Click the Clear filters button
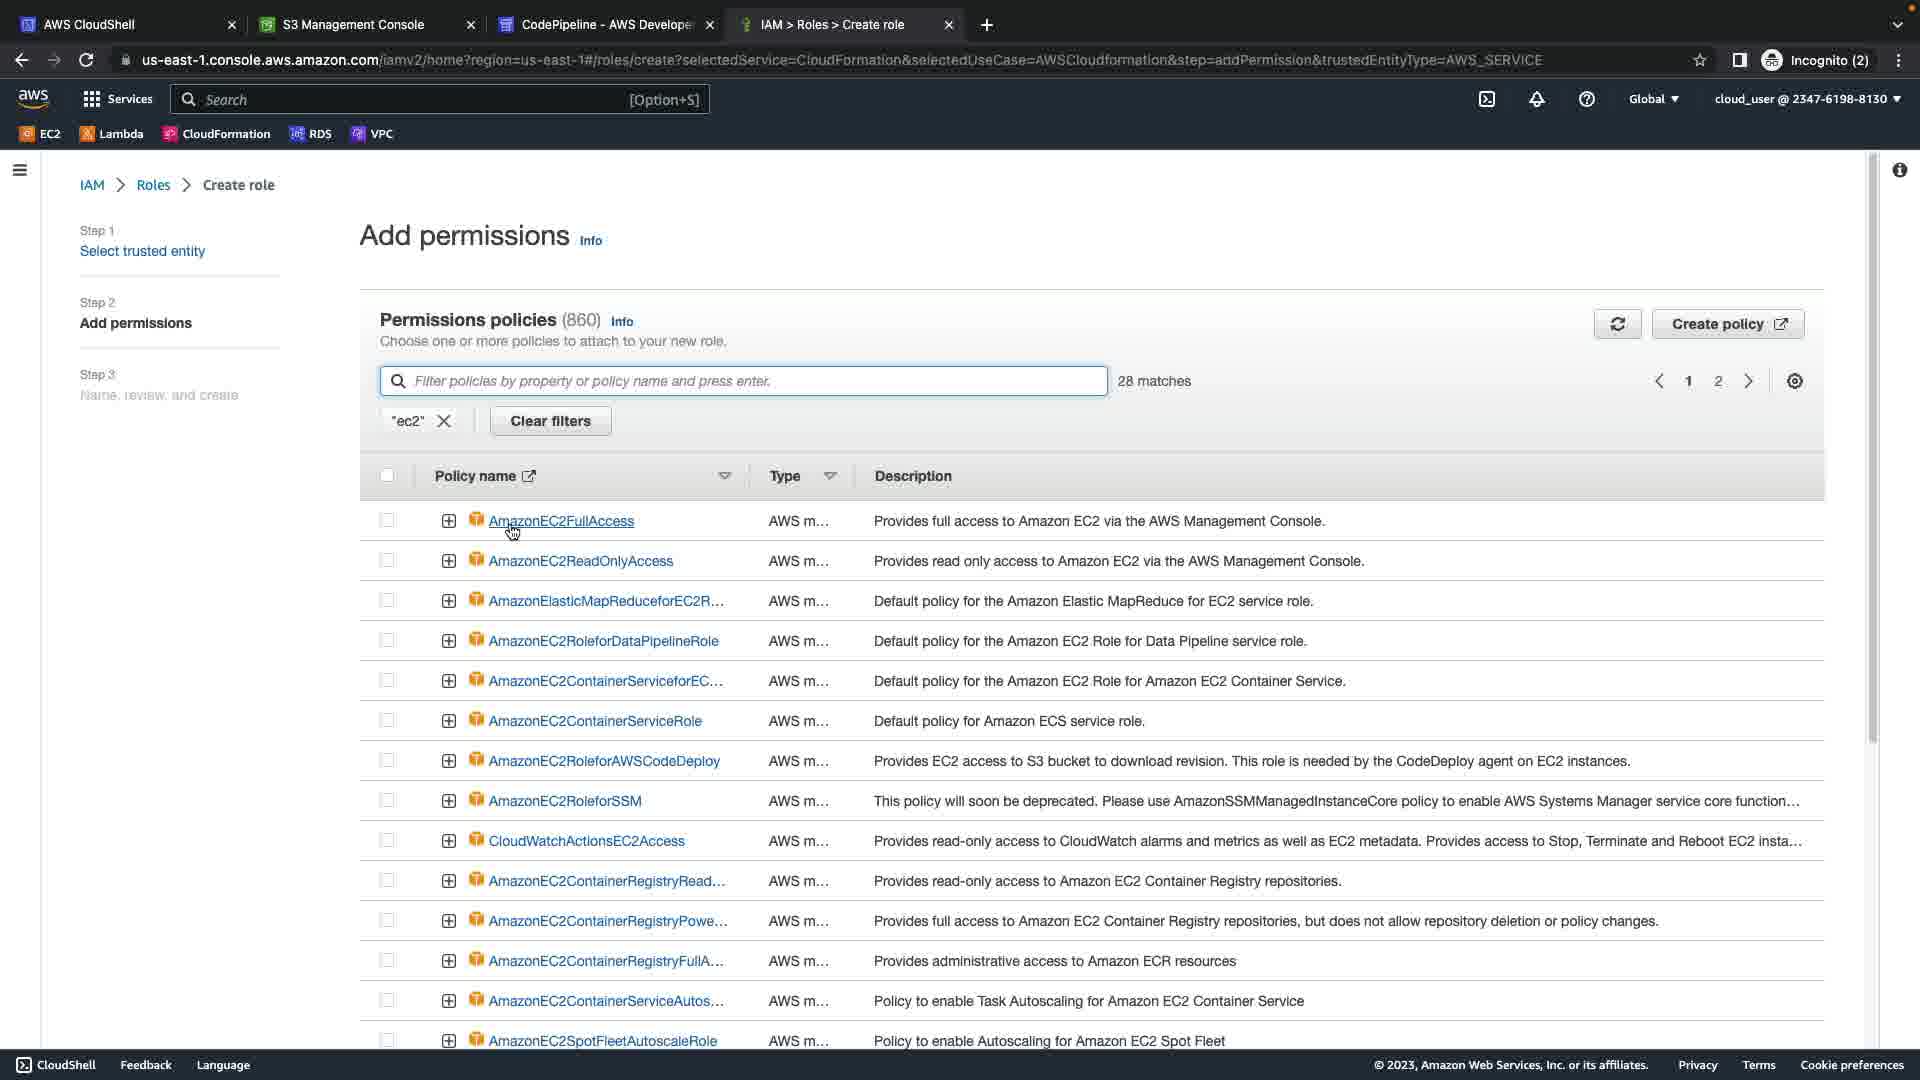This screenshot has width=1920, height=1080. [x=550, y=421]
